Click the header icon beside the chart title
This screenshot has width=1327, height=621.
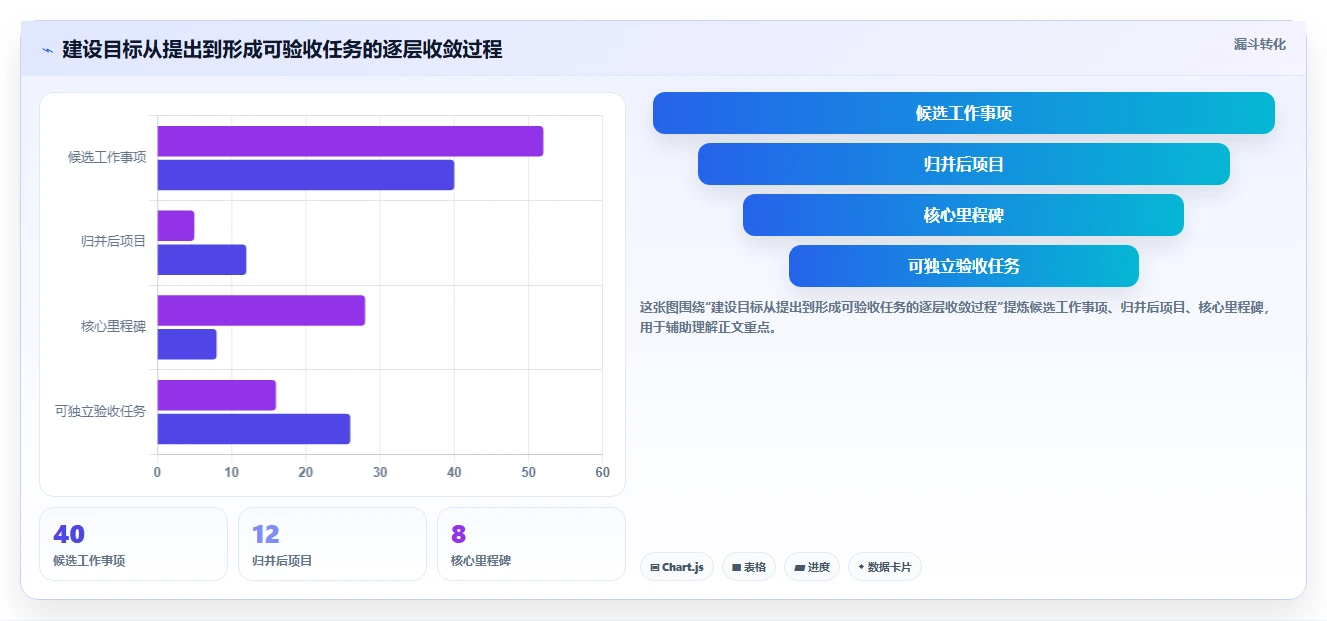(x=47, y=50)
